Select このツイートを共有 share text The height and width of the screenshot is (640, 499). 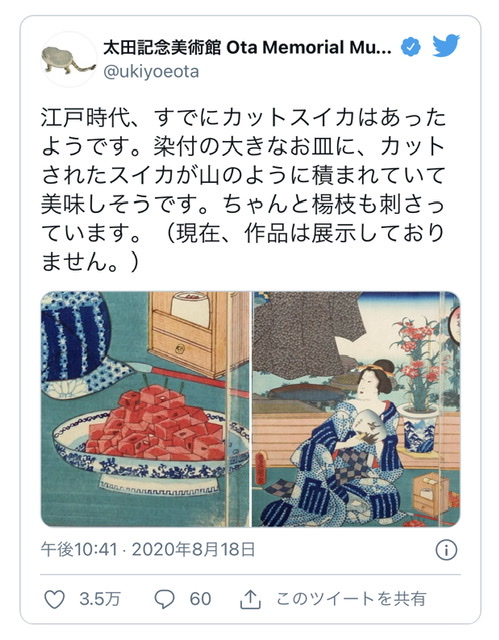click(x=351, y=599)
